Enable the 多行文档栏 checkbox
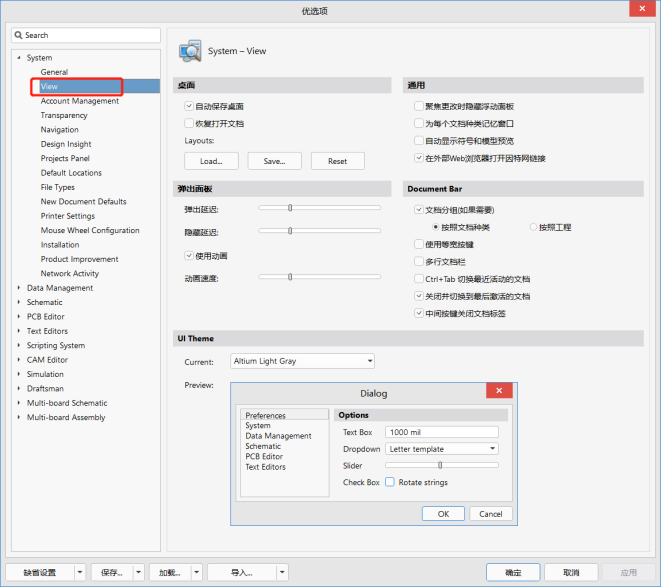This screenshot has height=587, width=662. pos(418,261)
